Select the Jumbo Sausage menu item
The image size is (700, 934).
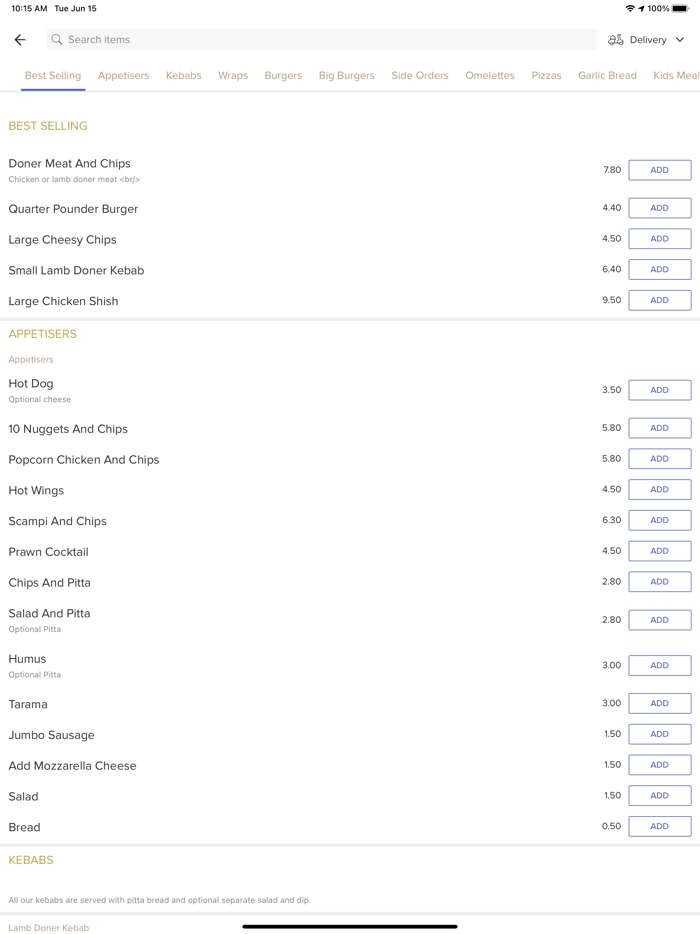click(51, 735)
